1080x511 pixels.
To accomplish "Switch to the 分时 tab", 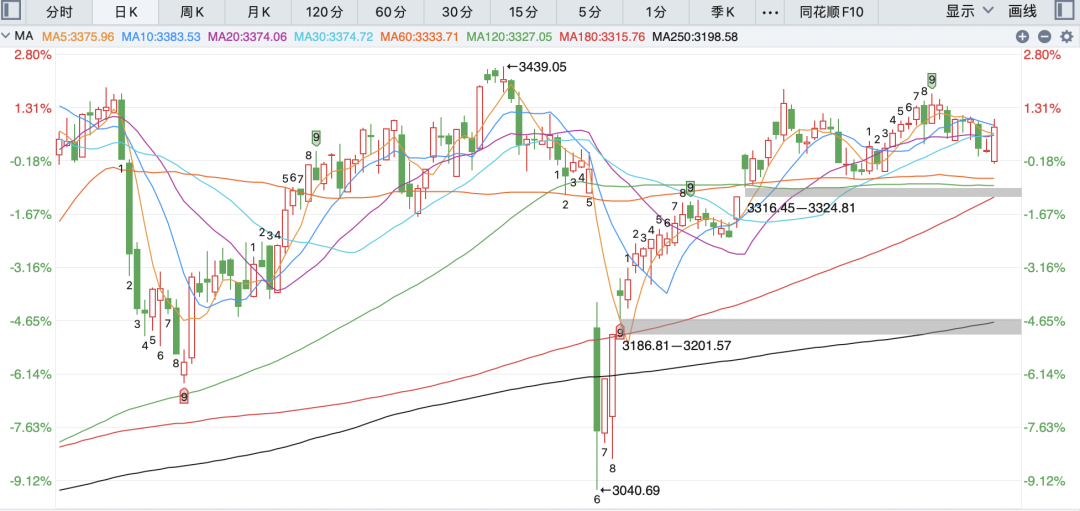I will [x=59, y=12].
